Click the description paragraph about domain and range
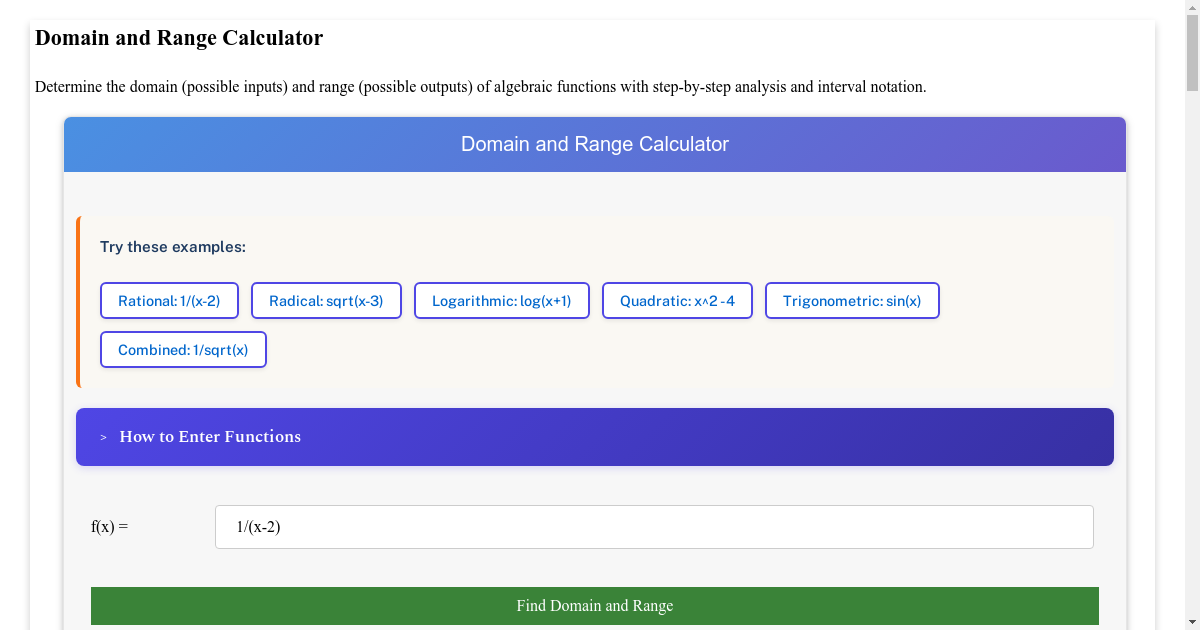1200x630 pixels. coord(480,87)
